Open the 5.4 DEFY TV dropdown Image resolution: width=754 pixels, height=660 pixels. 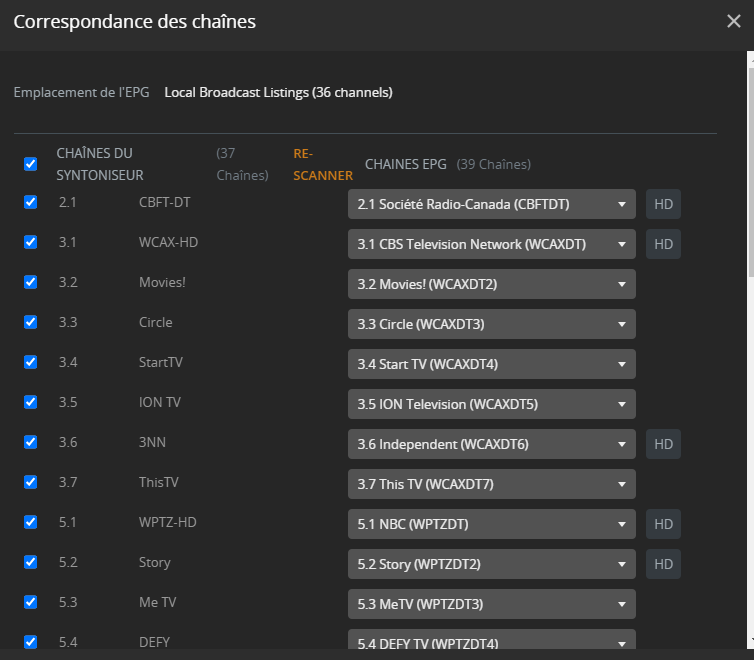coord(491,641)
